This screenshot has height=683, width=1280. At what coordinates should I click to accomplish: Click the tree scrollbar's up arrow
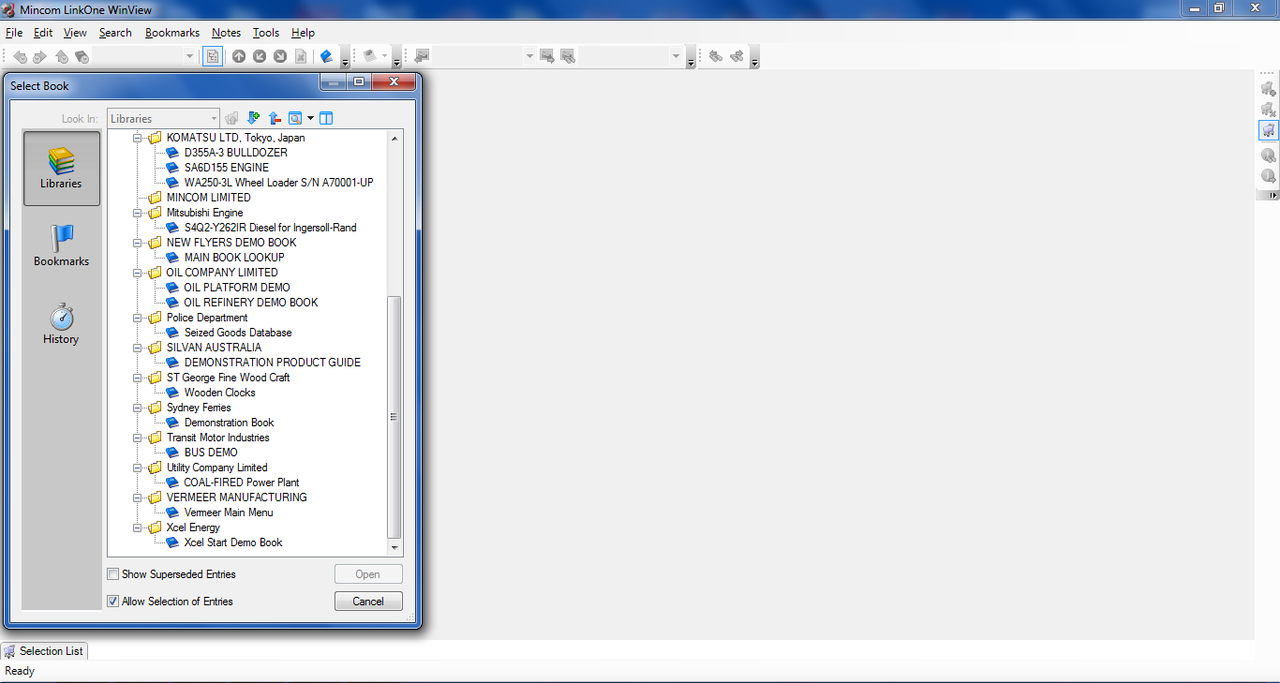(x=394, y=138)
